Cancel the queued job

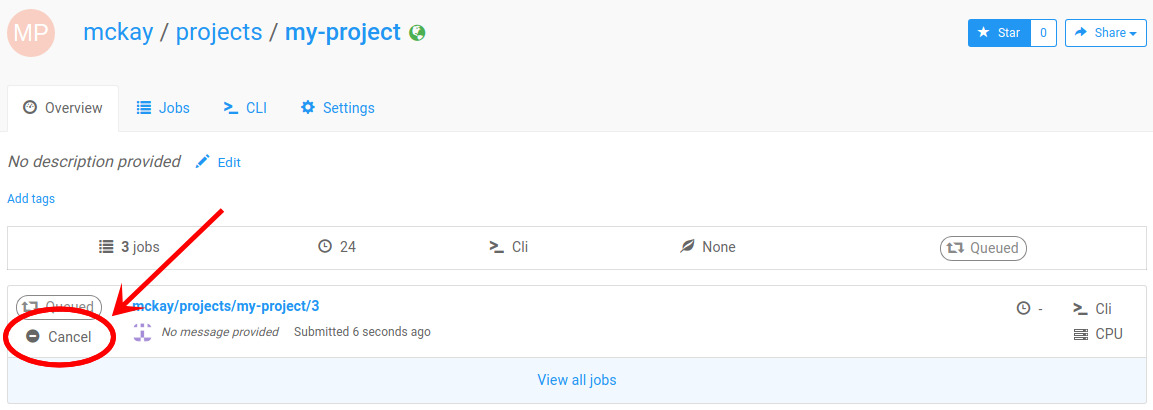[59, 337]
